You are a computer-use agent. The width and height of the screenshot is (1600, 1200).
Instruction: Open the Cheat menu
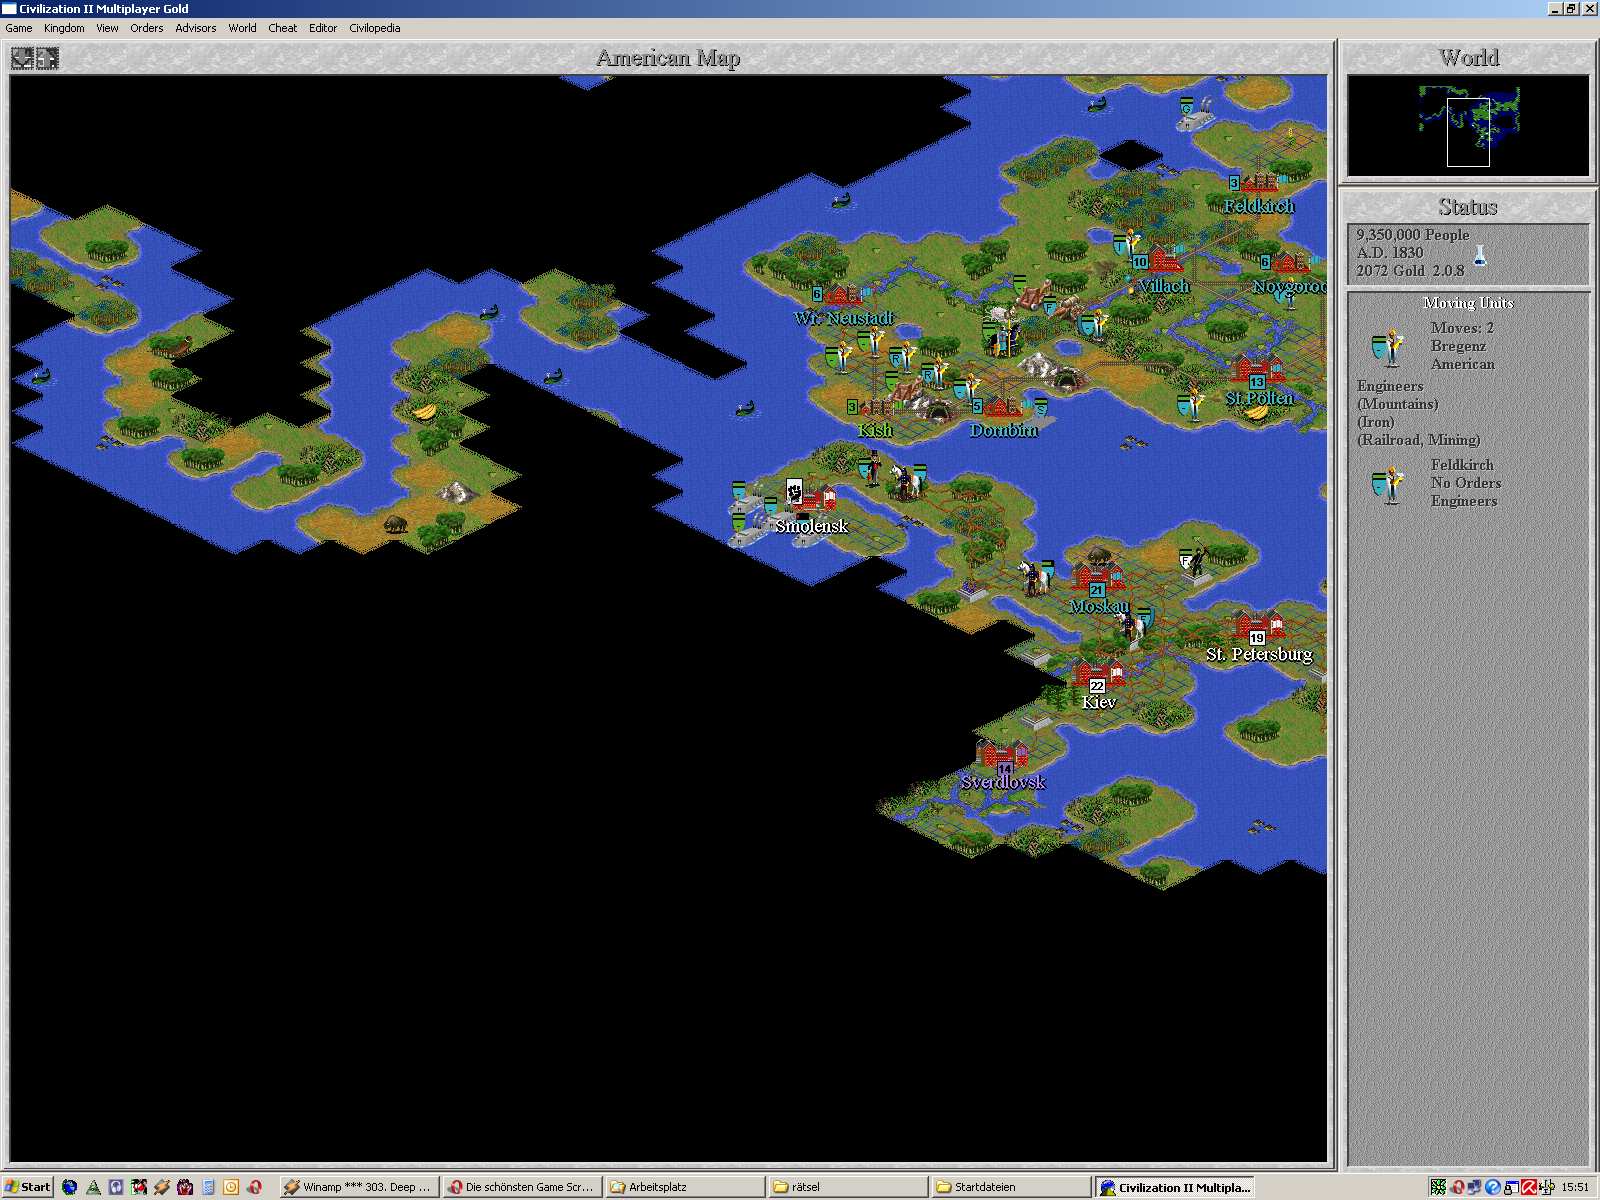pyautogui.click(x=282, y=28)
